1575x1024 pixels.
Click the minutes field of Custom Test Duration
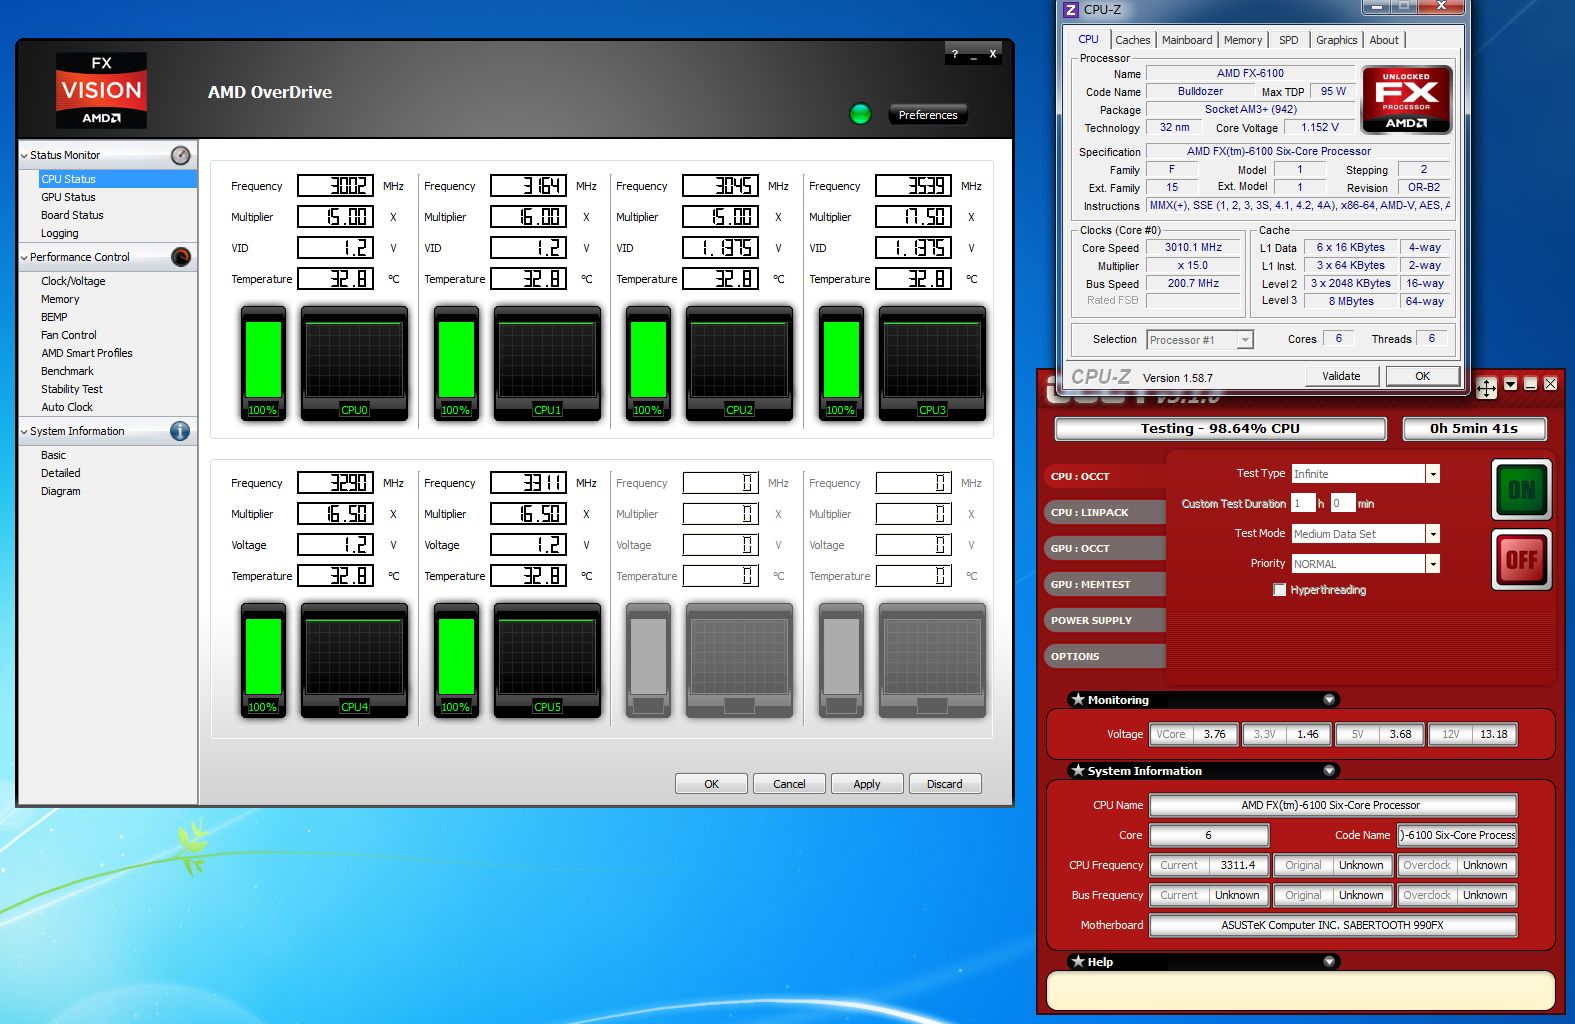point(1342,503)
